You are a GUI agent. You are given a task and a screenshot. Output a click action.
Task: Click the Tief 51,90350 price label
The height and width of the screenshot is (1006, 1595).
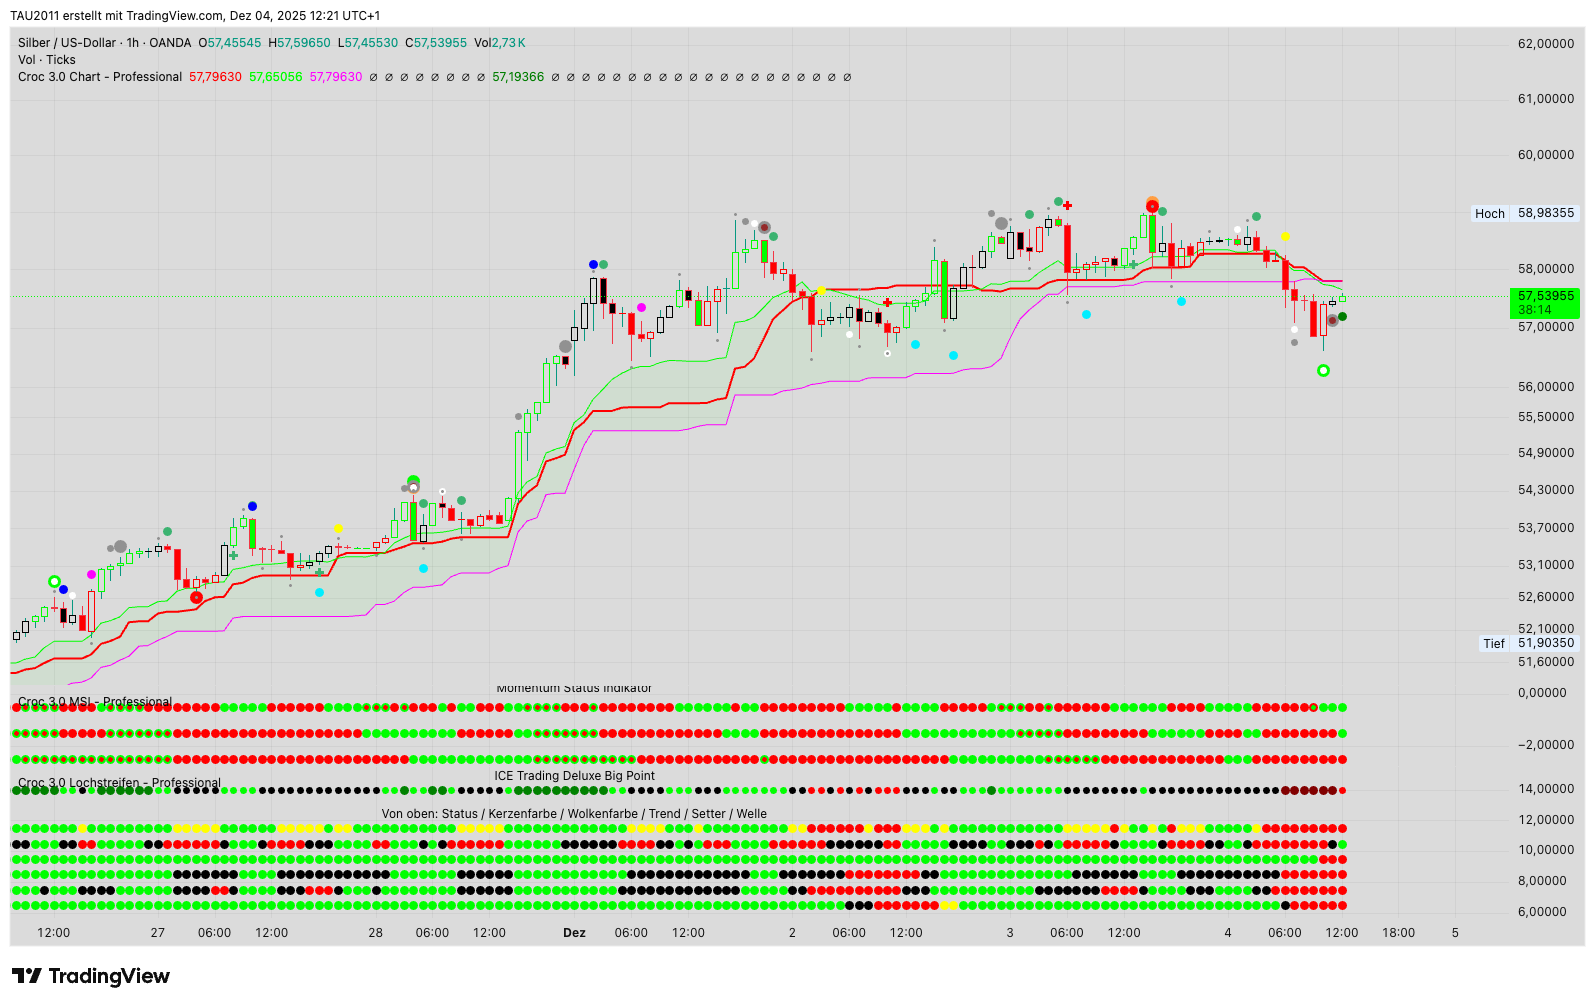pos(1529,643)
